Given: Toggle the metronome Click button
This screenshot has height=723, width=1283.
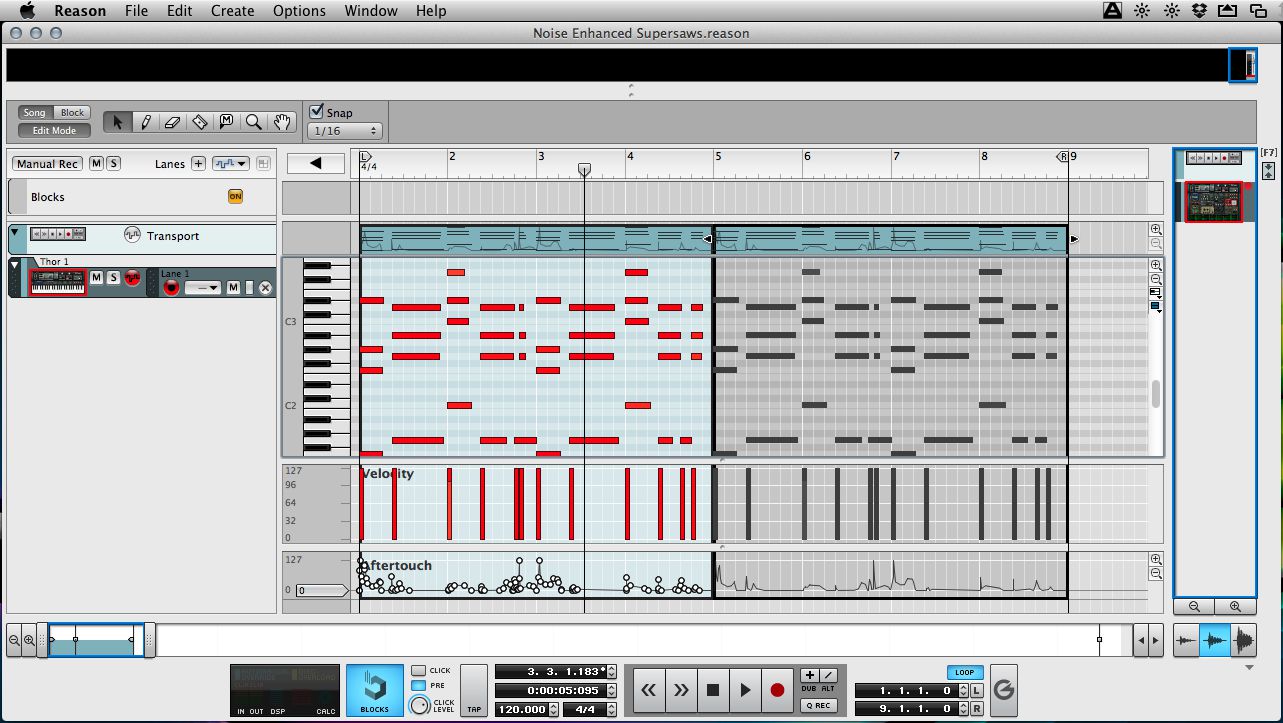Looking at the screenshot, I should 418,670.
